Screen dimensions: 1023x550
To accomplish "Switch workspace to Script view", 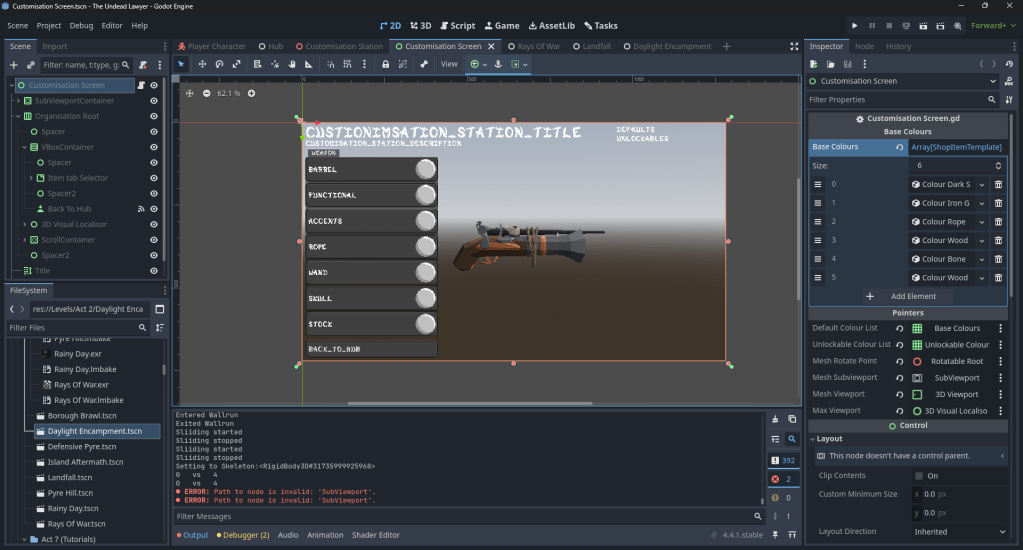I will click(456, 25).
